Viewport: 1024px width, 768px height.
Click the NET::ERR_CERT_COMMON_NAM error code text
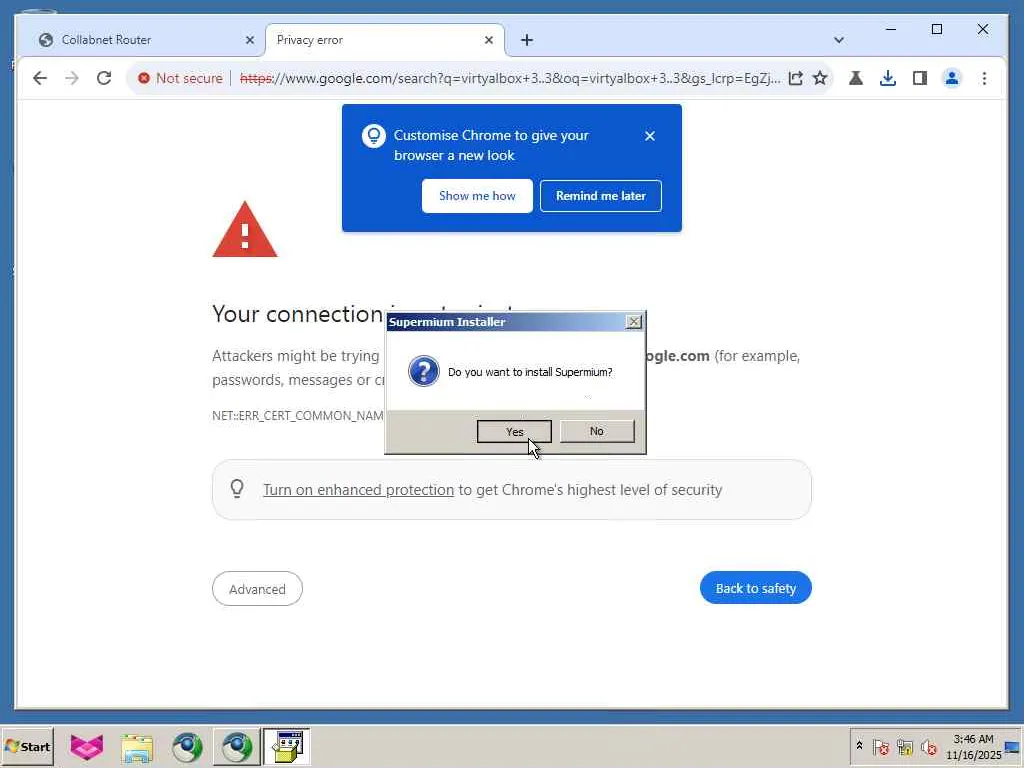click(298, 416)
